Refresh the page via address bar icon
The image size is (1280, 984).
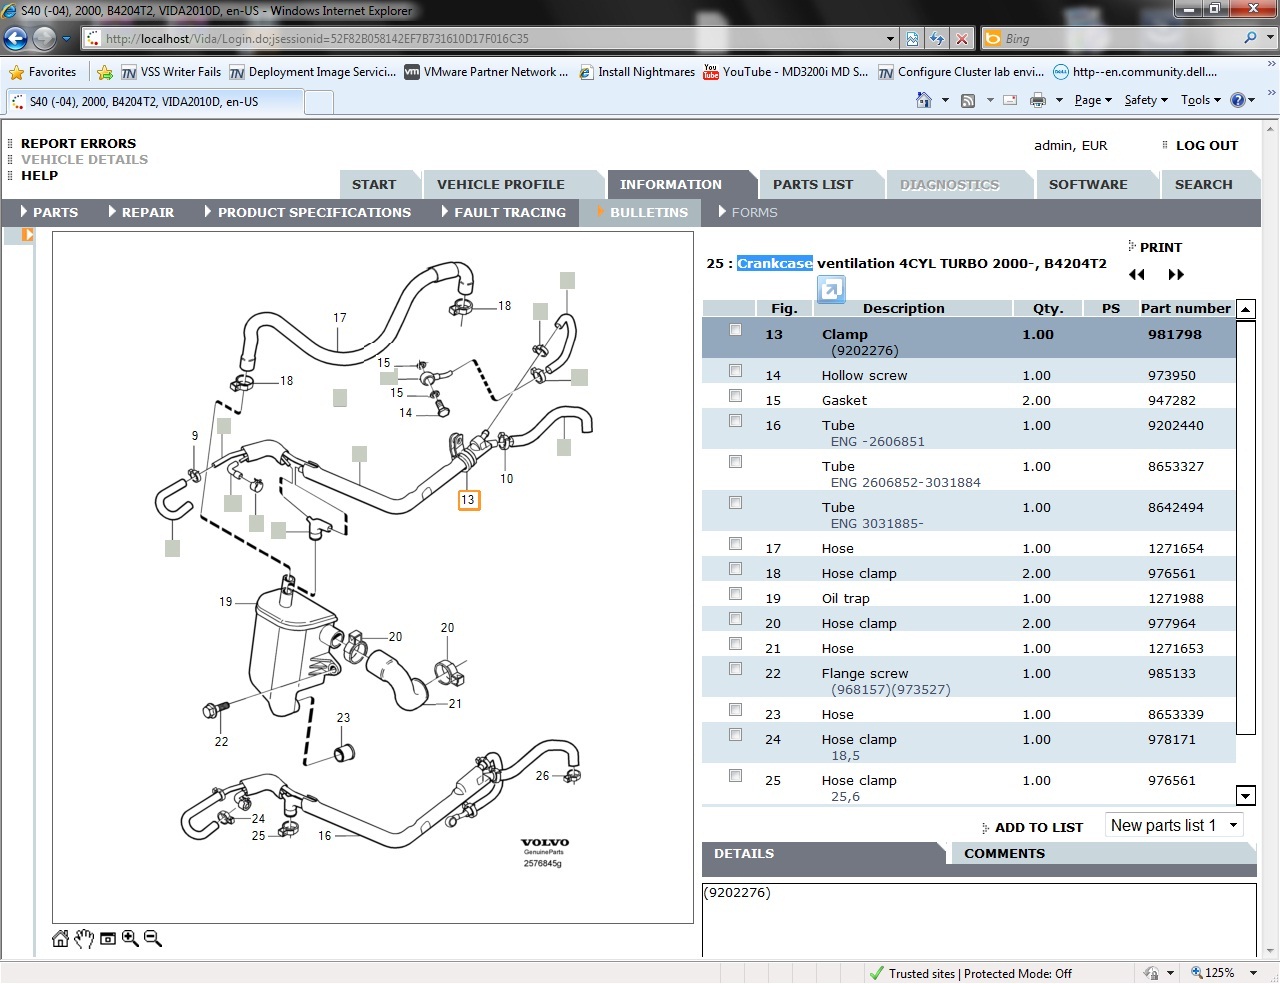click(937, 39)
